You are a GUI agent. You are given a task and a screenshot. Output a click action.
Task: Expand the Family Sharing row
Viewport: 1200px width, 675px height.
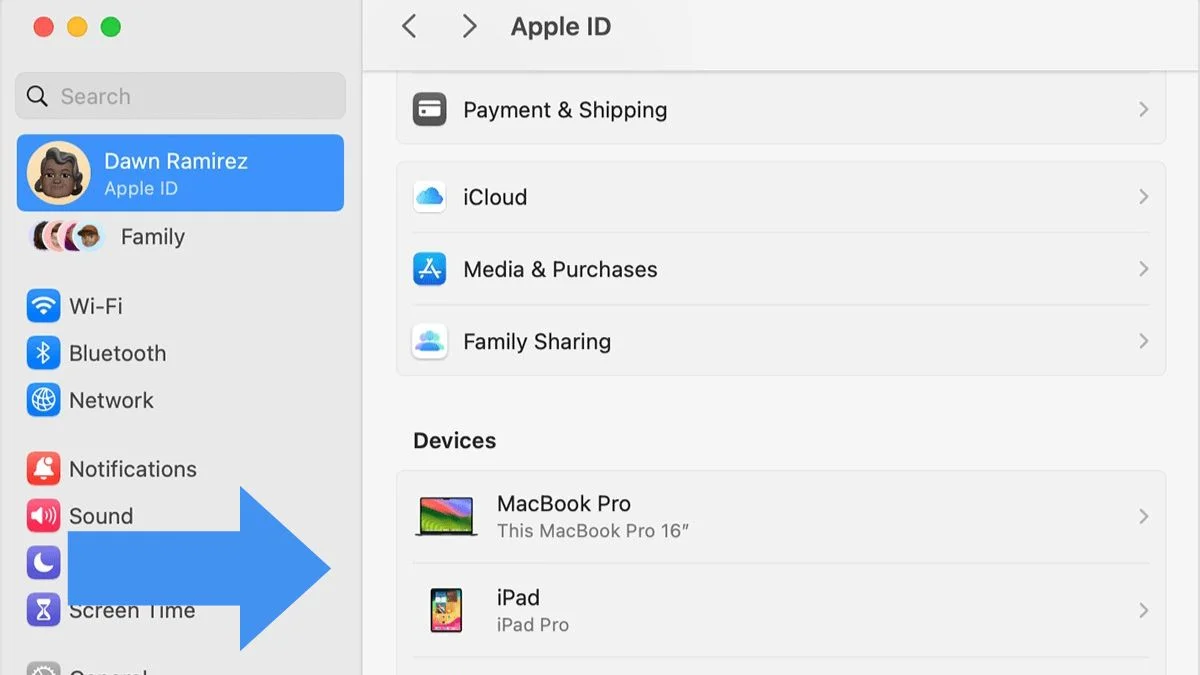(780, 341)
